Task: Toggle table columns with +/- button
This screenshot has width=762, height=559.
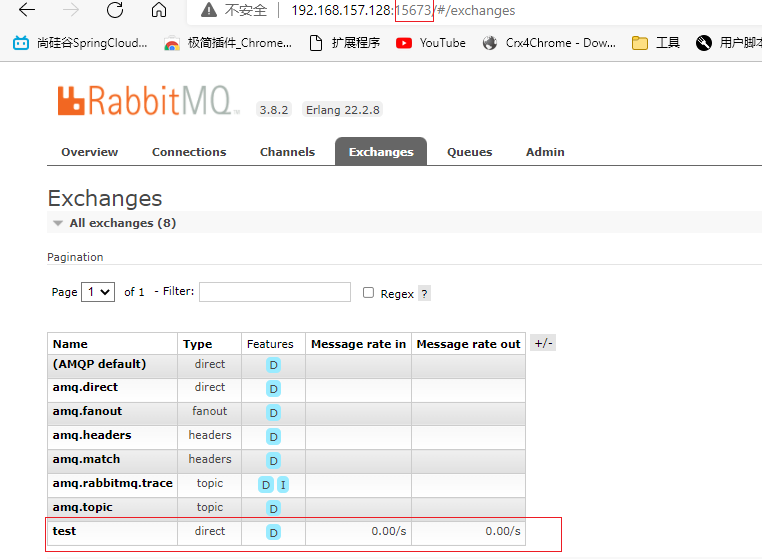Action: pos(543,343)
